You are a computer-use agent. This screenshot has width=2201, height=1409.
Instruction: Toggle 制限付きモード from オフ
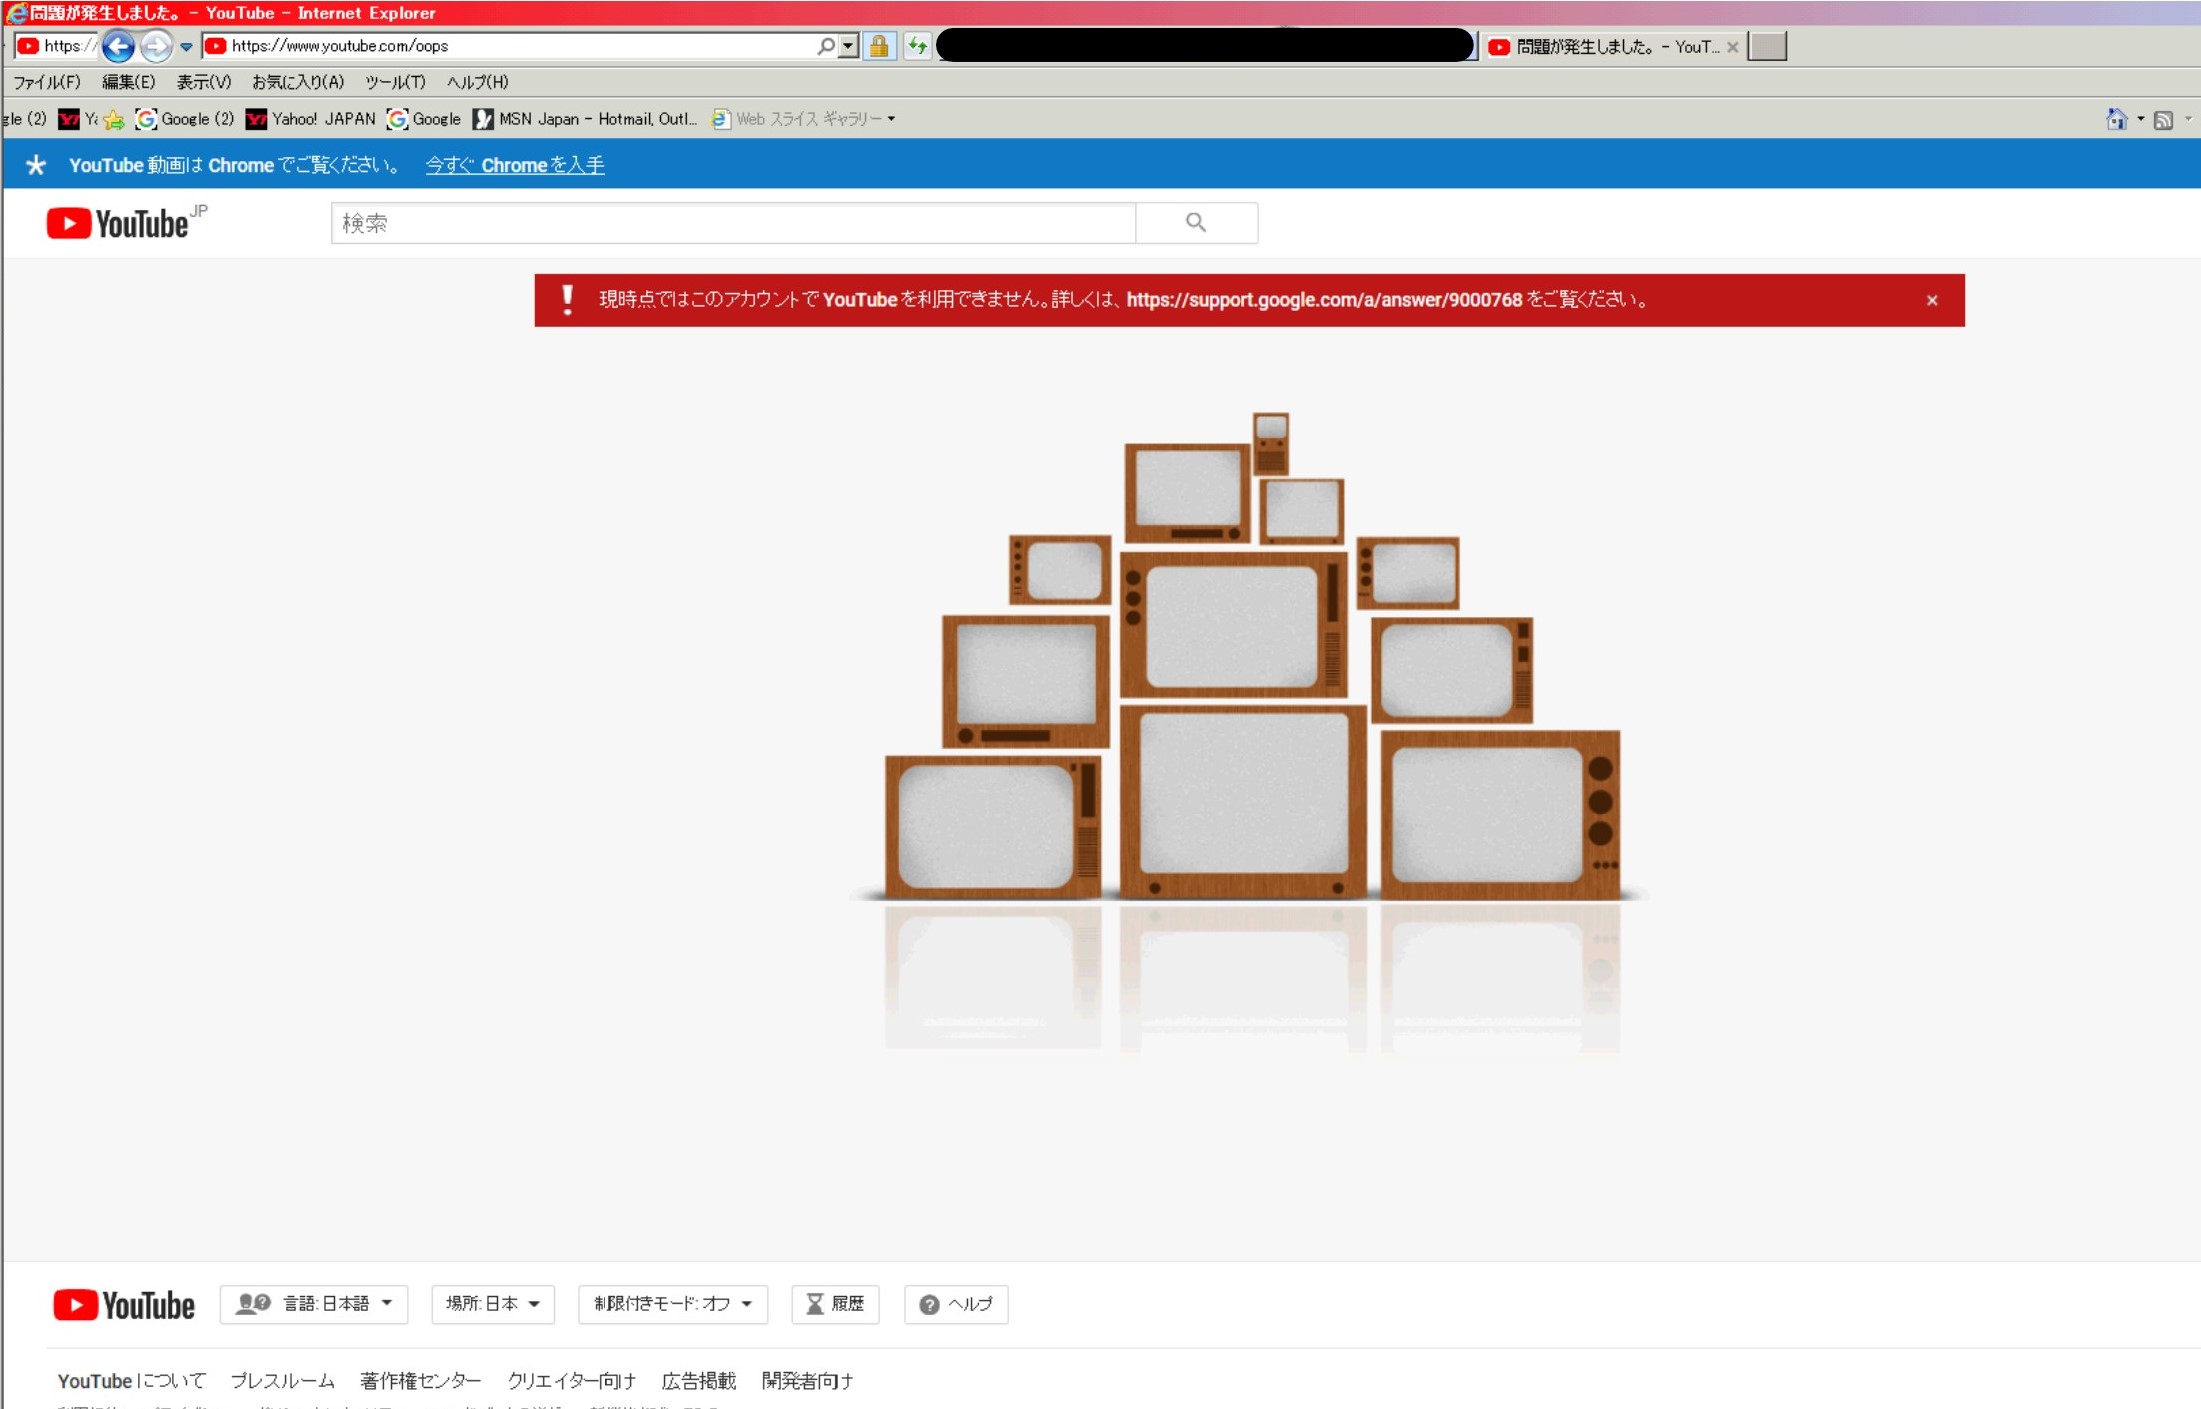[671, 1304]
